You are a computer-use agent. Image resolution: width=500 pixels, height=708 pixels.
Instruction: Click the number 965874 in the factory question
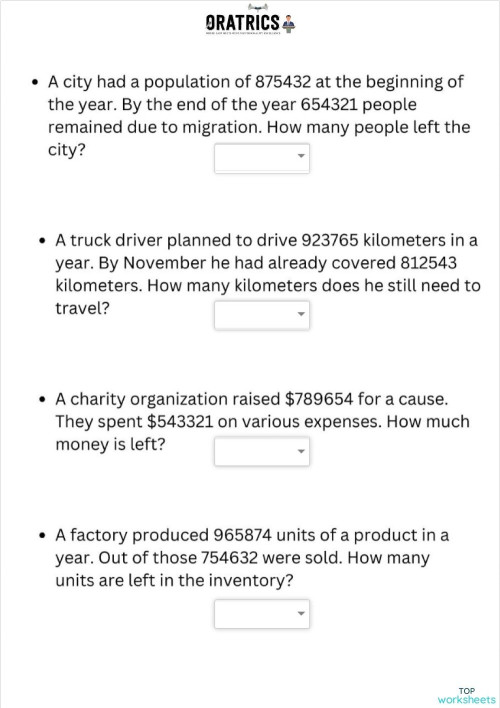click(243, 535)
